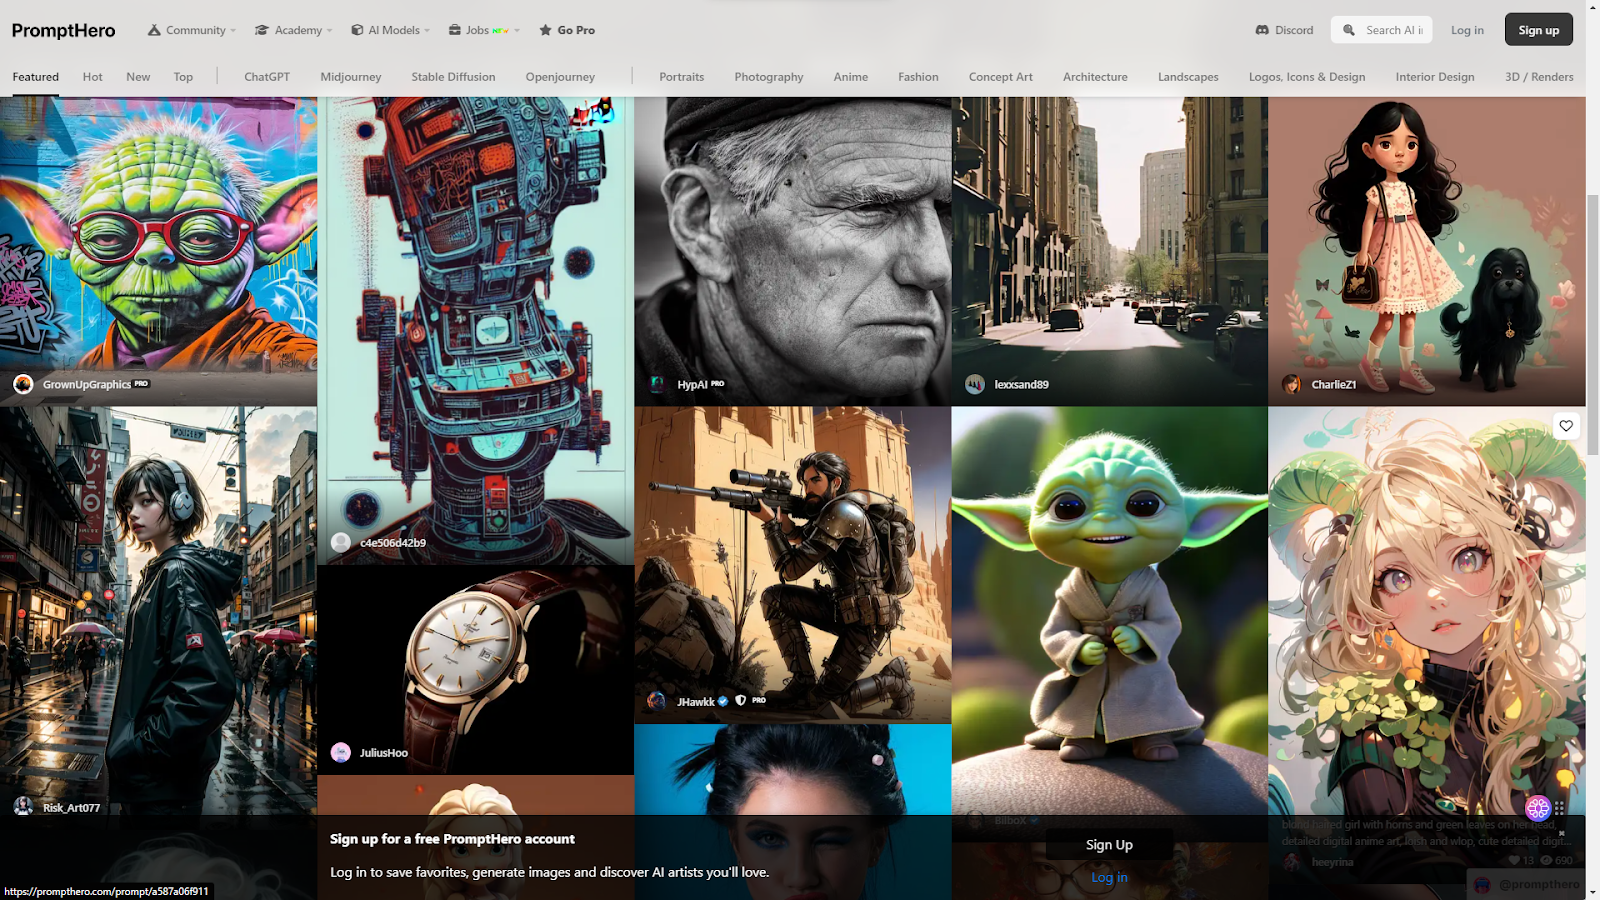Open the Anime category
This screenshot has height=900, width=1600.
pyautogui.click(x=851, y=77)
